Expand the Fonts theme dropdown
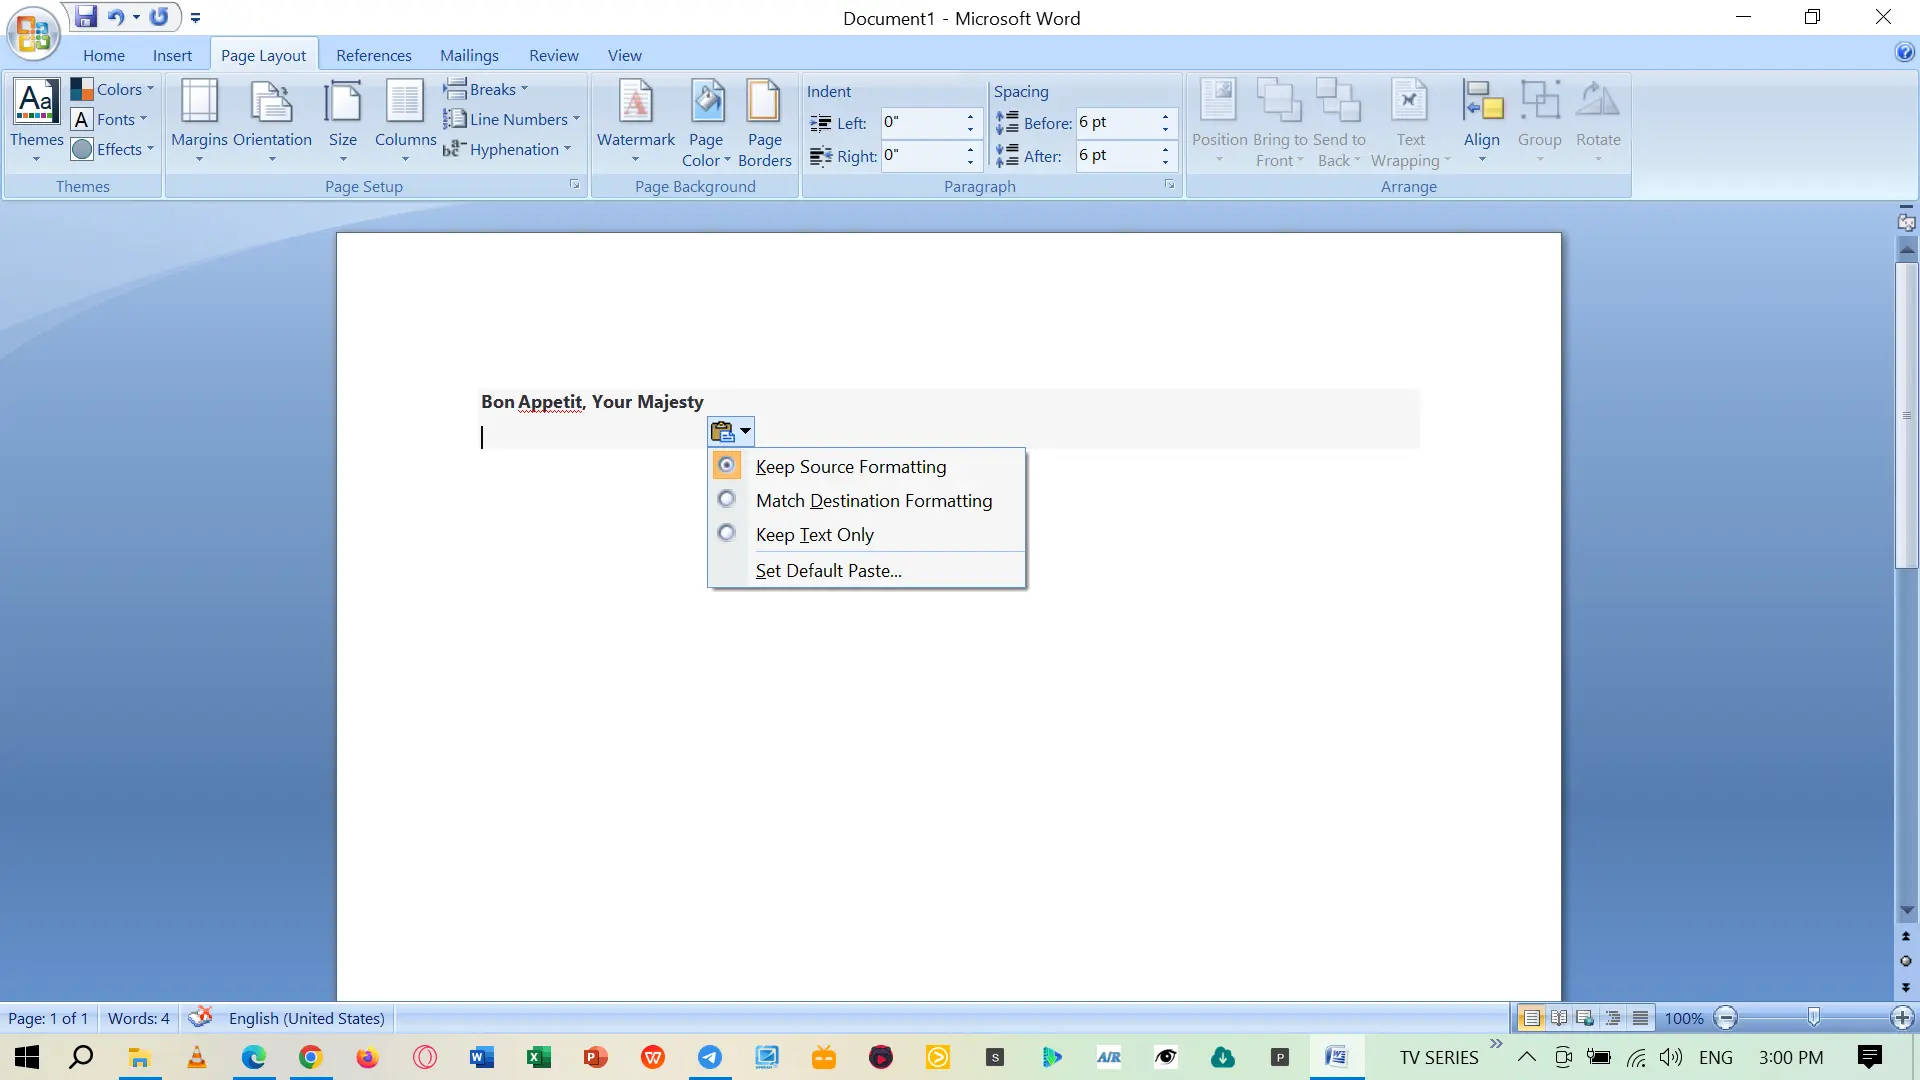1920x1080 pixels. [110, 119]
